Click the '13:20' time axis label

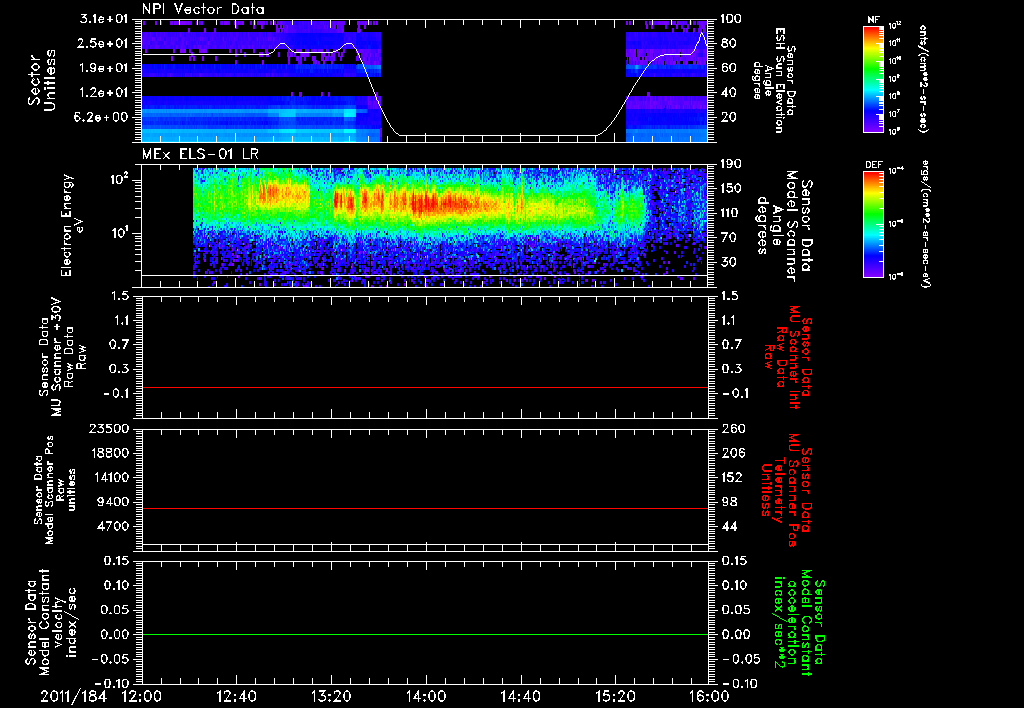click(331, 696)
